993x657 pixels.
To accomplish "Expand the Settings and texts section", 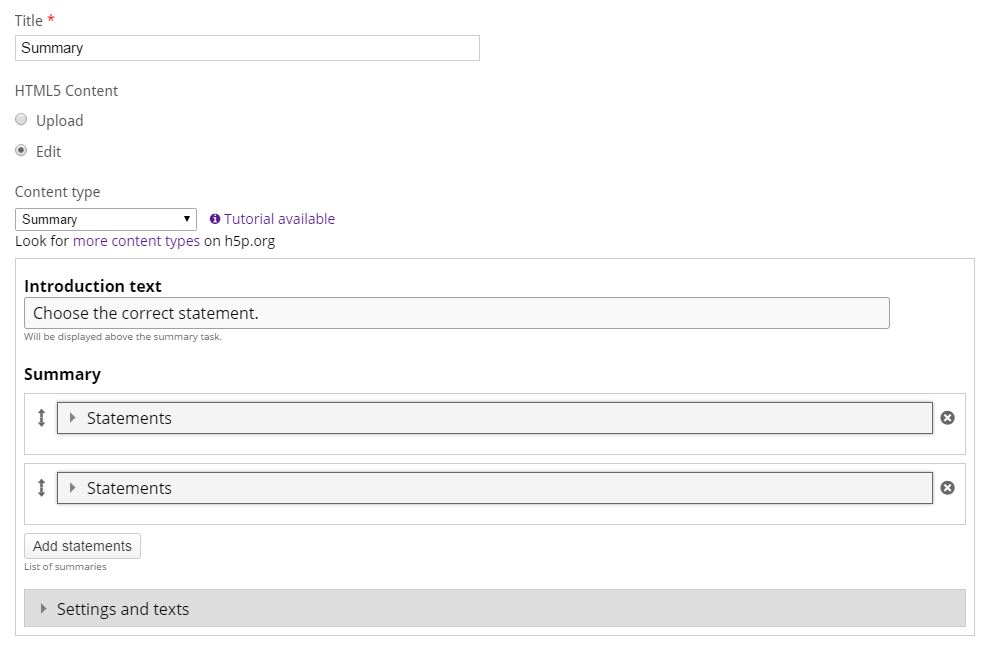I will click(495, 609).
